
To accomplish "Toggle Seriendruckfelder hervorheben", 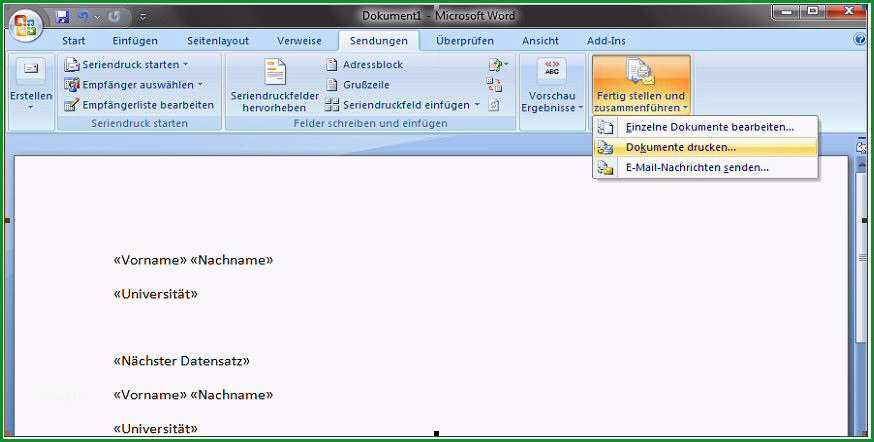I will (x=275, y=84).
